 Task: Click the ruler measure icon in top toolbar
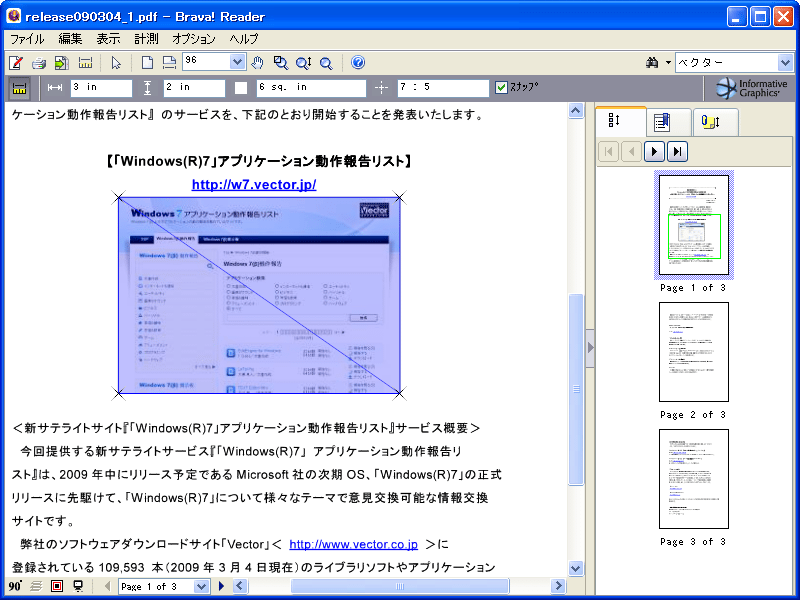85,63
